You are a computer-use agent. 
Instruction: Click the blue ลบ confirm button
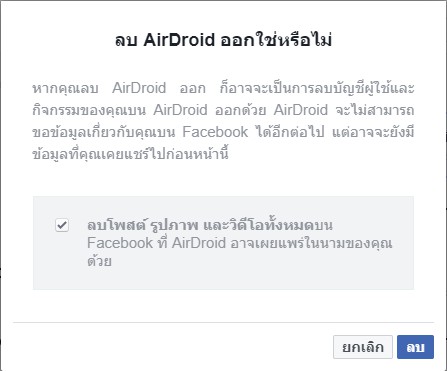tap(415, 347)
